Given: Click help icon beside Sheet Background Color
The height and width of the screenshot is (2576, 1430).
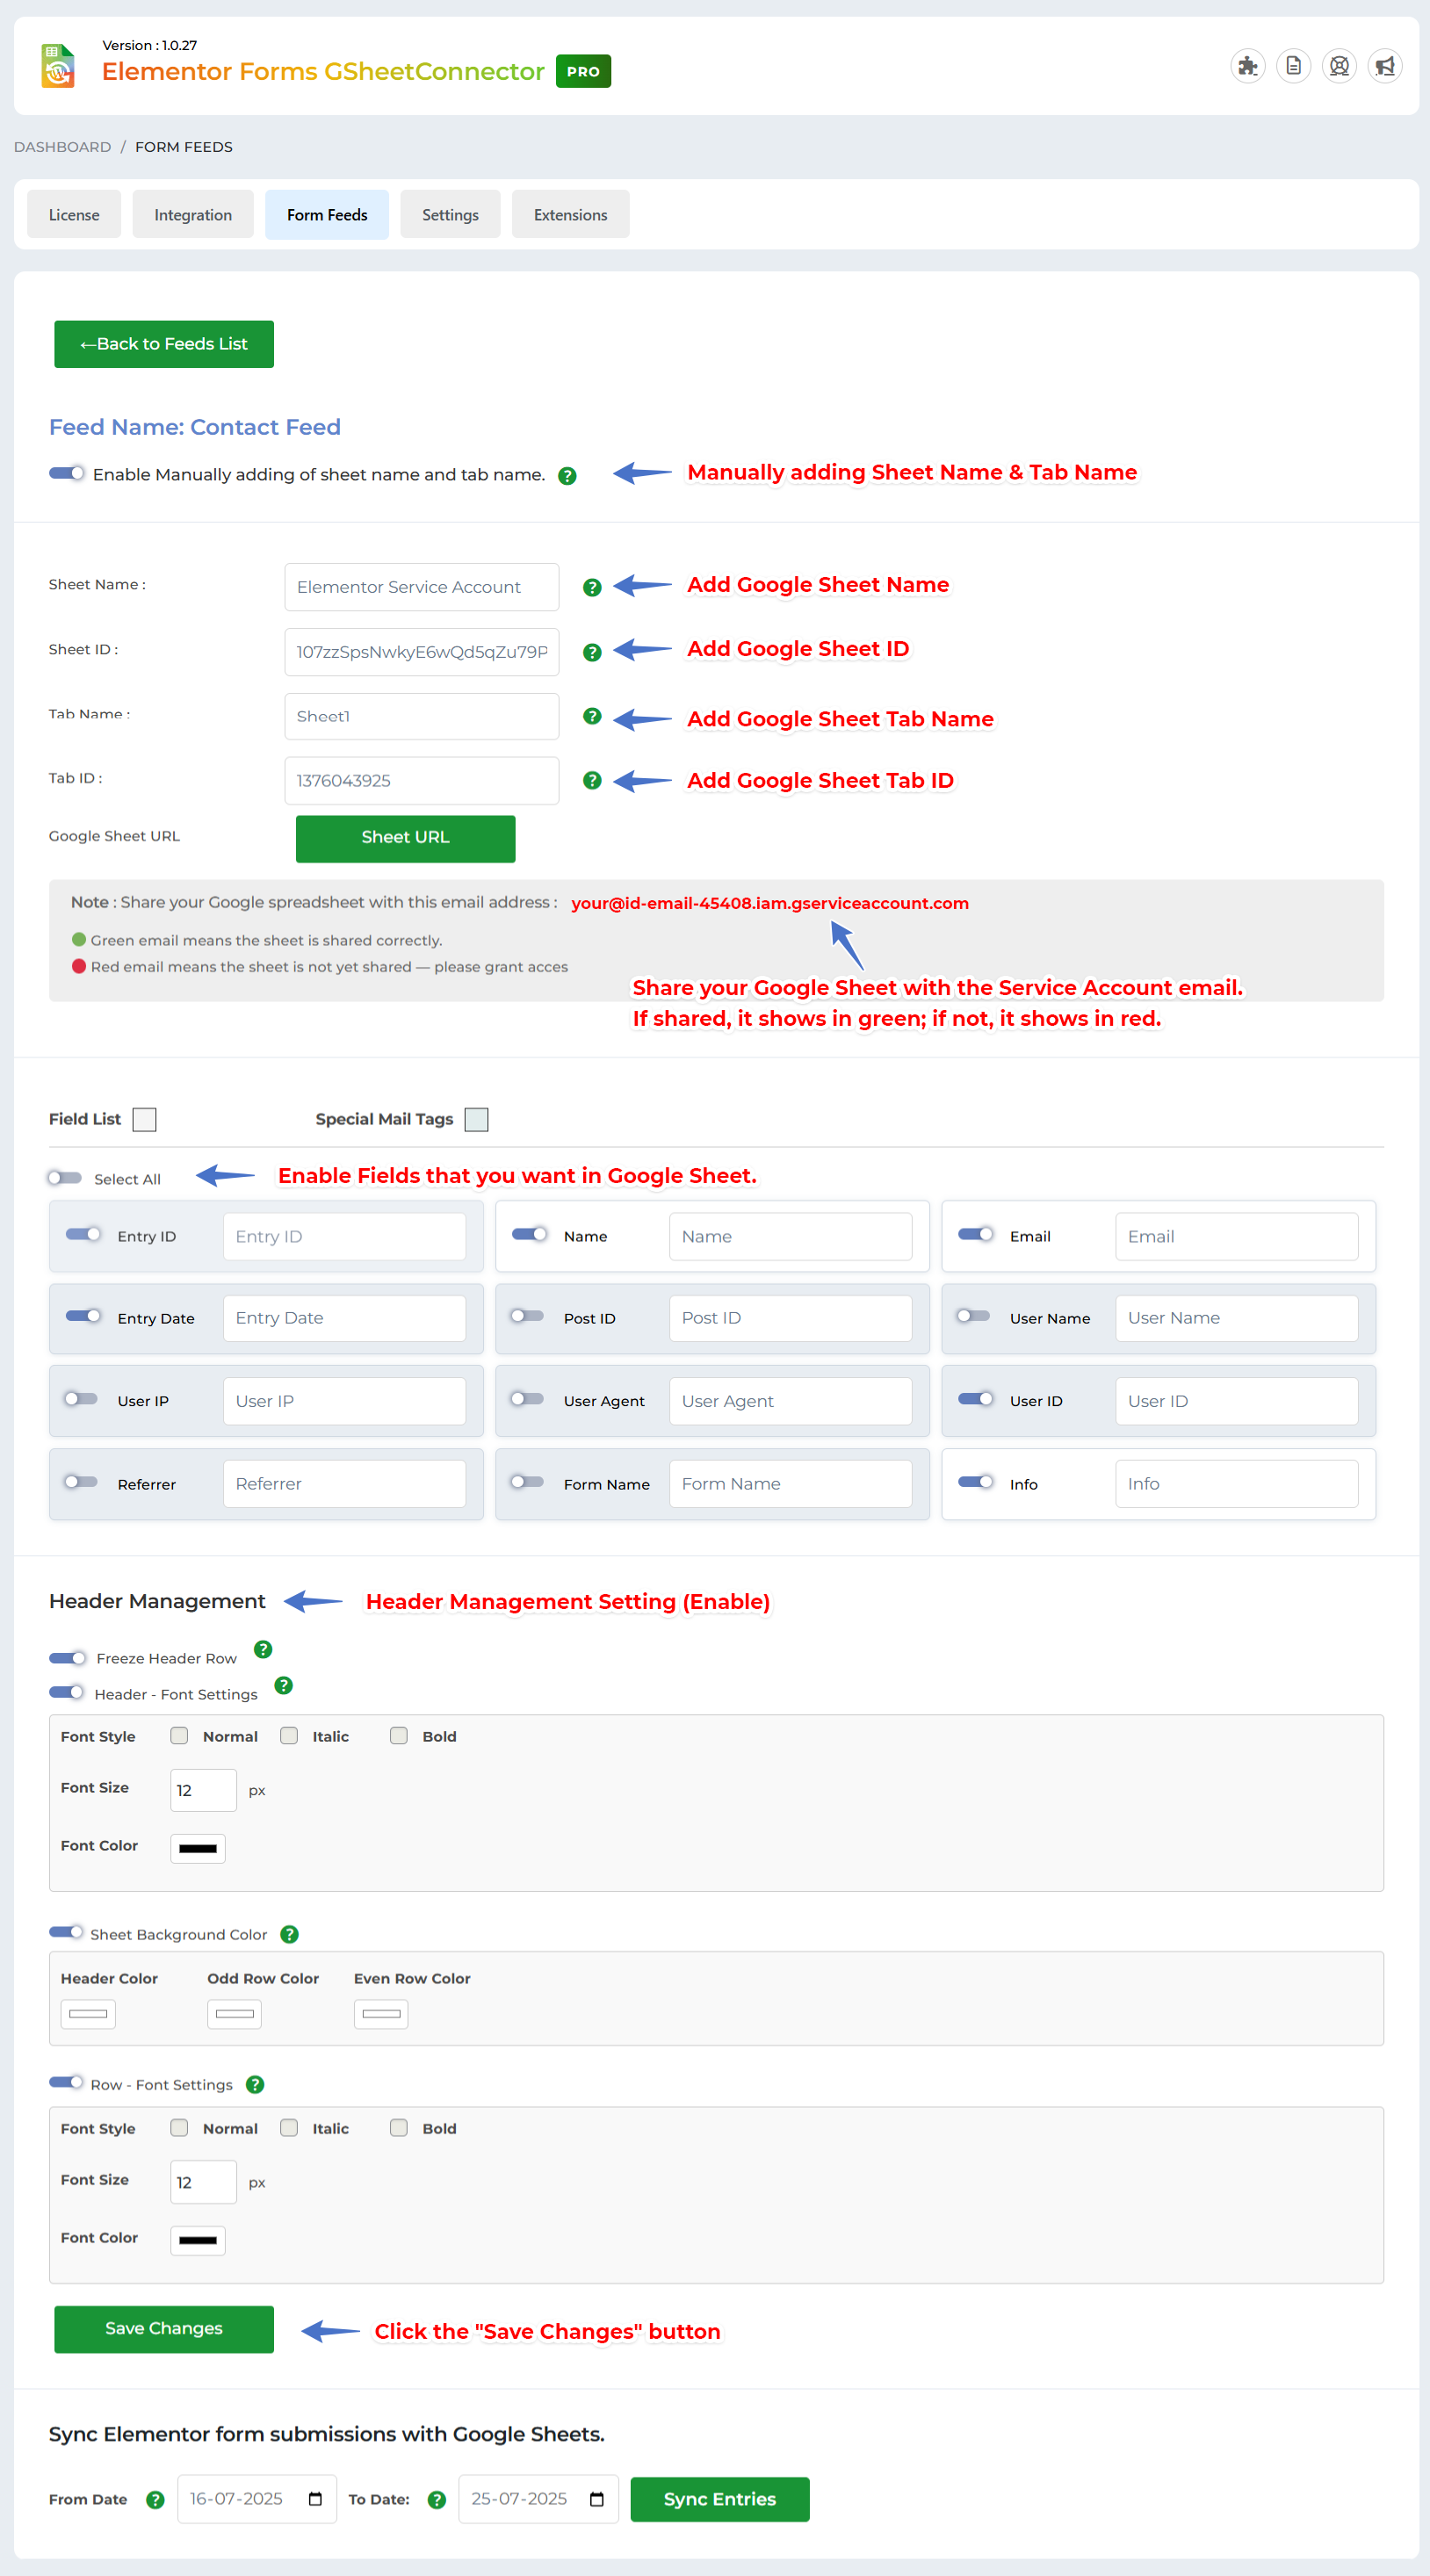Looking at the screenshot, I should pos(290,1934).
